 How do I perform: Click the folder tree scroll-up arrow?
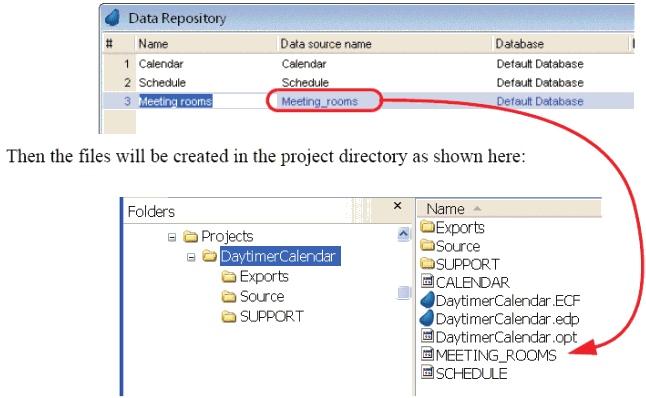pyautogui.click(x=403, y=234)
